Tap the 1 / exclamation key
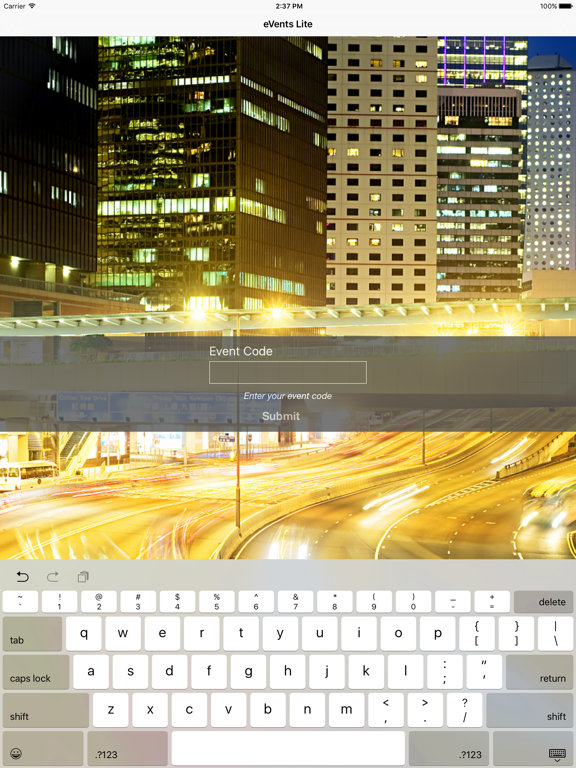 click(59, 601)
